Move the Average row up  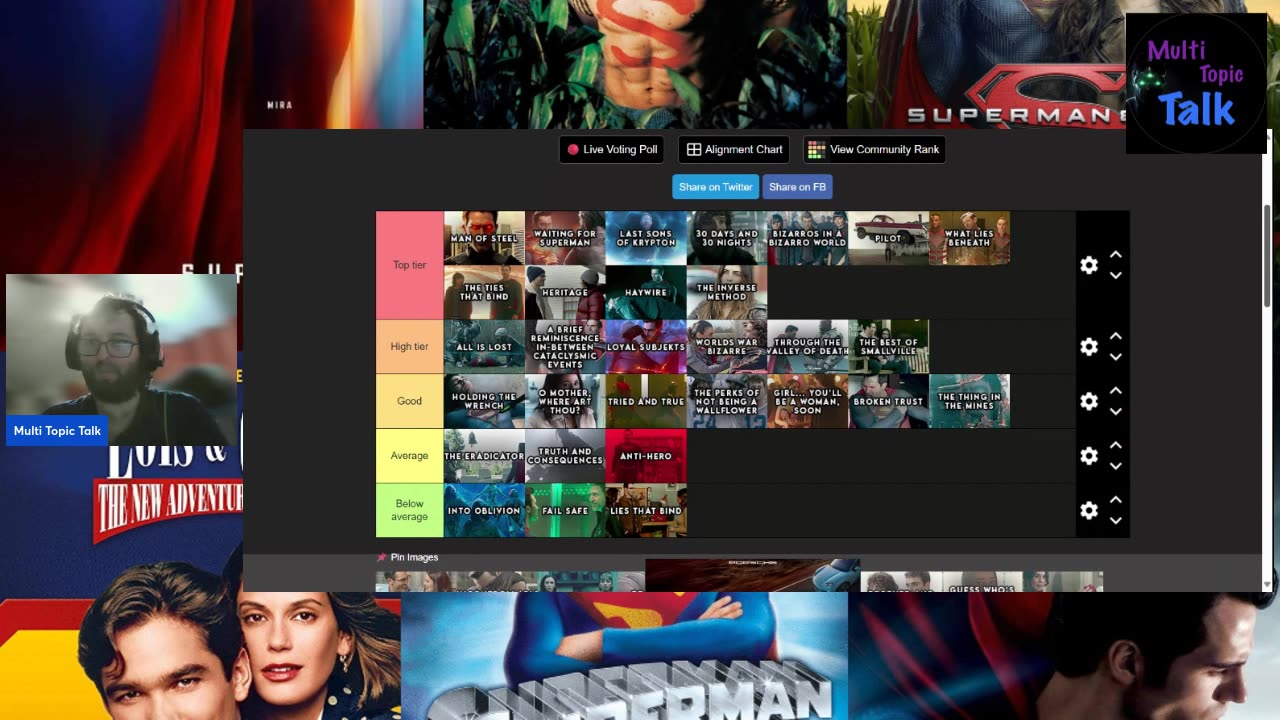coord(1116,446)
